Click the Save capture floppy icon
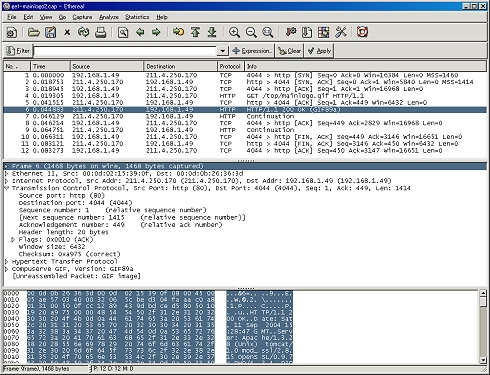The width and height of the screenshot is (490, 375). point(50,32)
